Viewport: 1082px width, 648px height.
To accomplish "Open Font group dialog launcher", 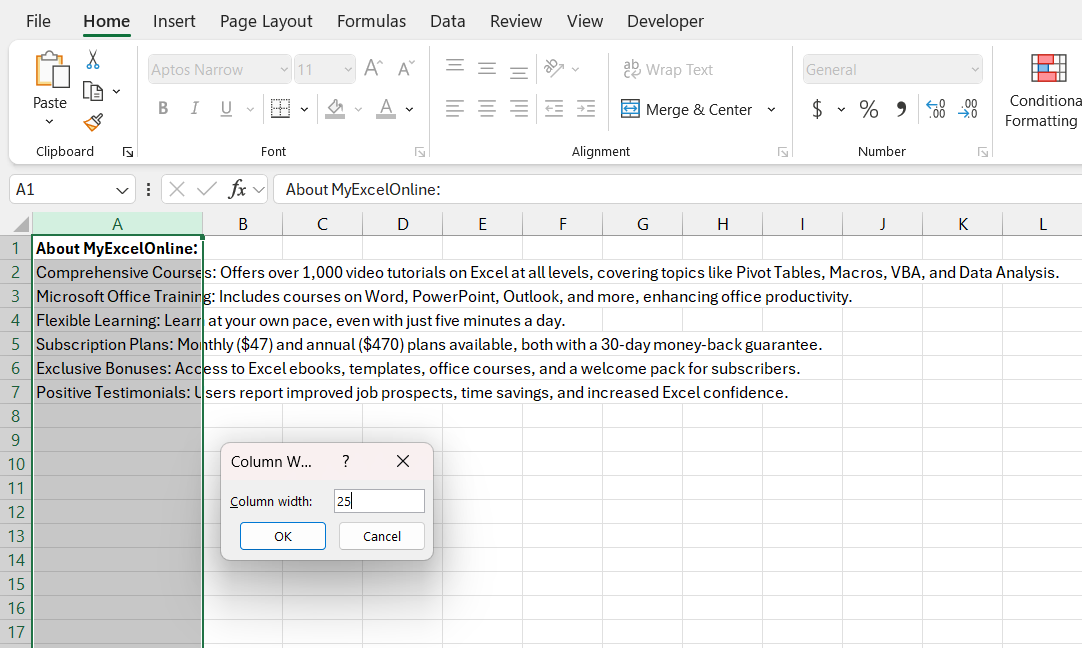I will (x=420, y=152).
